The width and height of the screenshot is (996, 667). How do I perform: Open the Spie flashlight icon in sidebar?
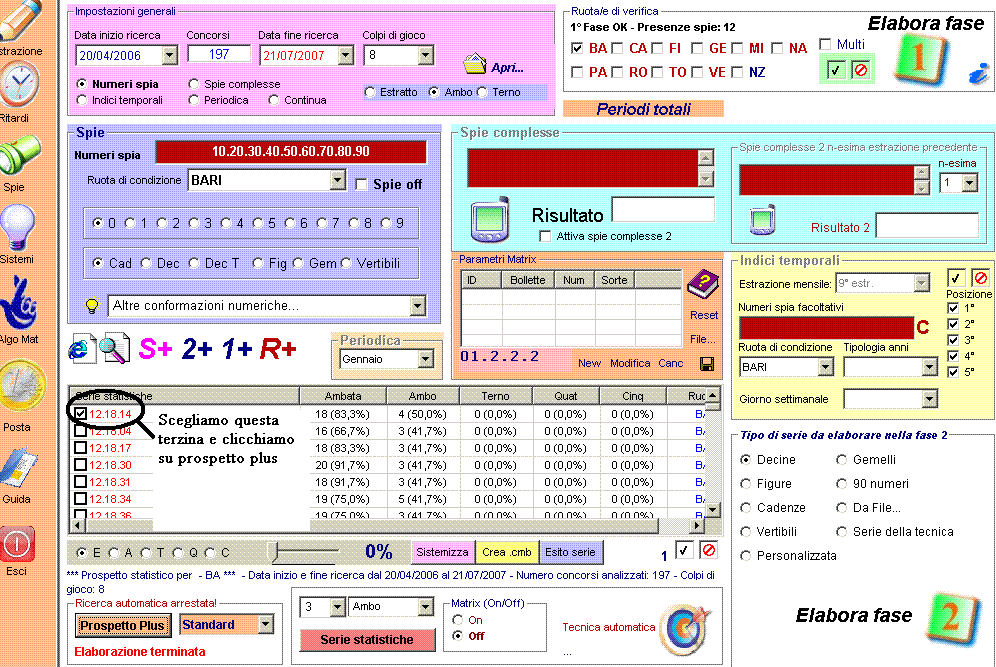[19, 155]
